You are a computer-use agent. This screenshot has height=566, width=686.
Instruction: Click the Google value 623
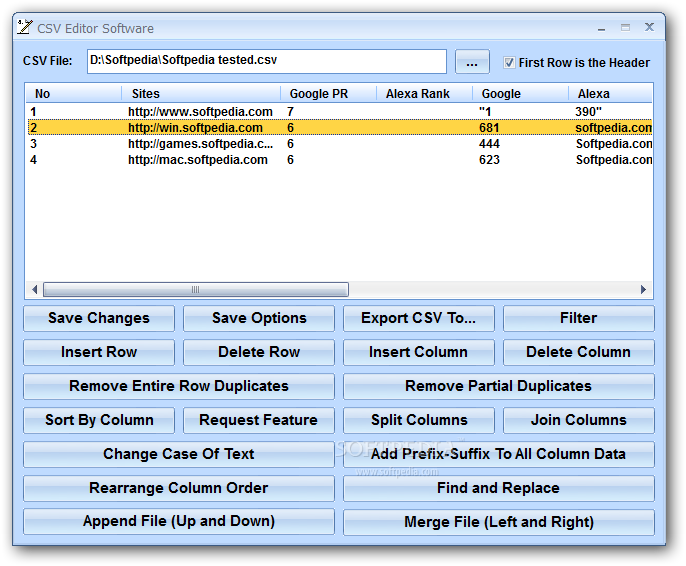click(489, 160)
